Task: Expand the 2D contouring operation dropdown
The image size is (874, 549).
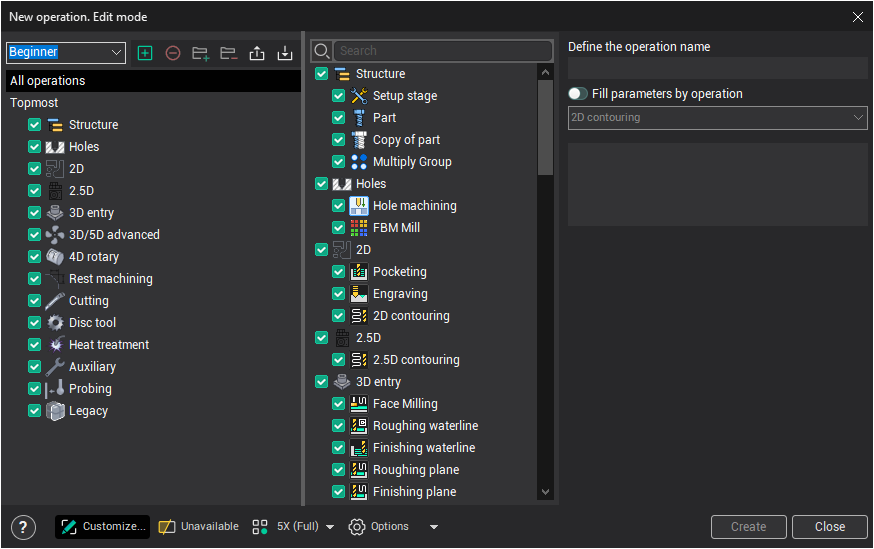Action: pos(717,118)
